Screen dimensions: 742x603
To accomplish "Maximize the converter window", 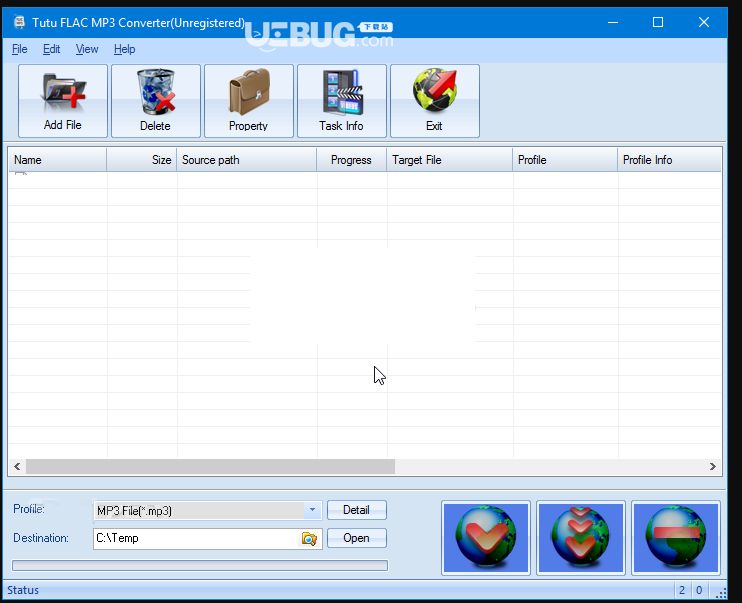I will 658,22.
